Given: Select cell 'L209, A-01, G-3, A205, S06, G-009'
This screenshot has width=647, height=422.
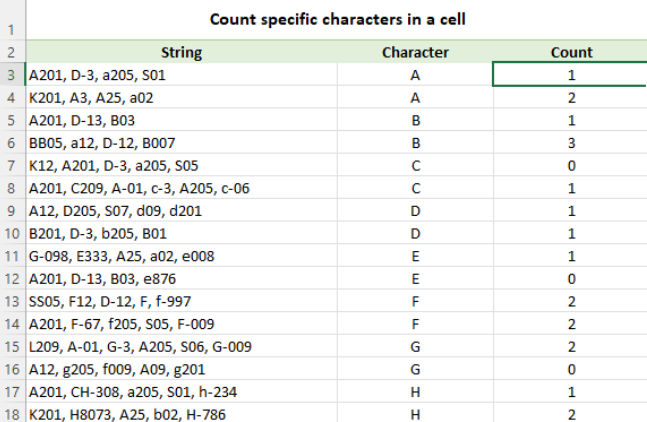Looking at the screenshot, I should pyautogui.click(x=182, y=347).
